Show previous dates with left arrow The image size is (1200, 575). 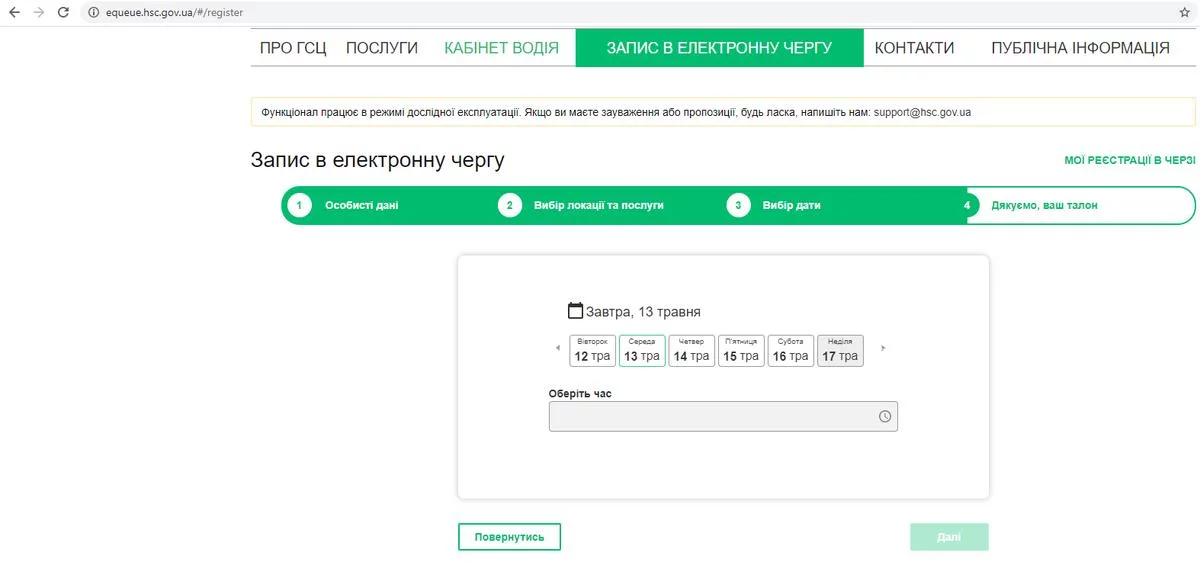tap(558, 349)
